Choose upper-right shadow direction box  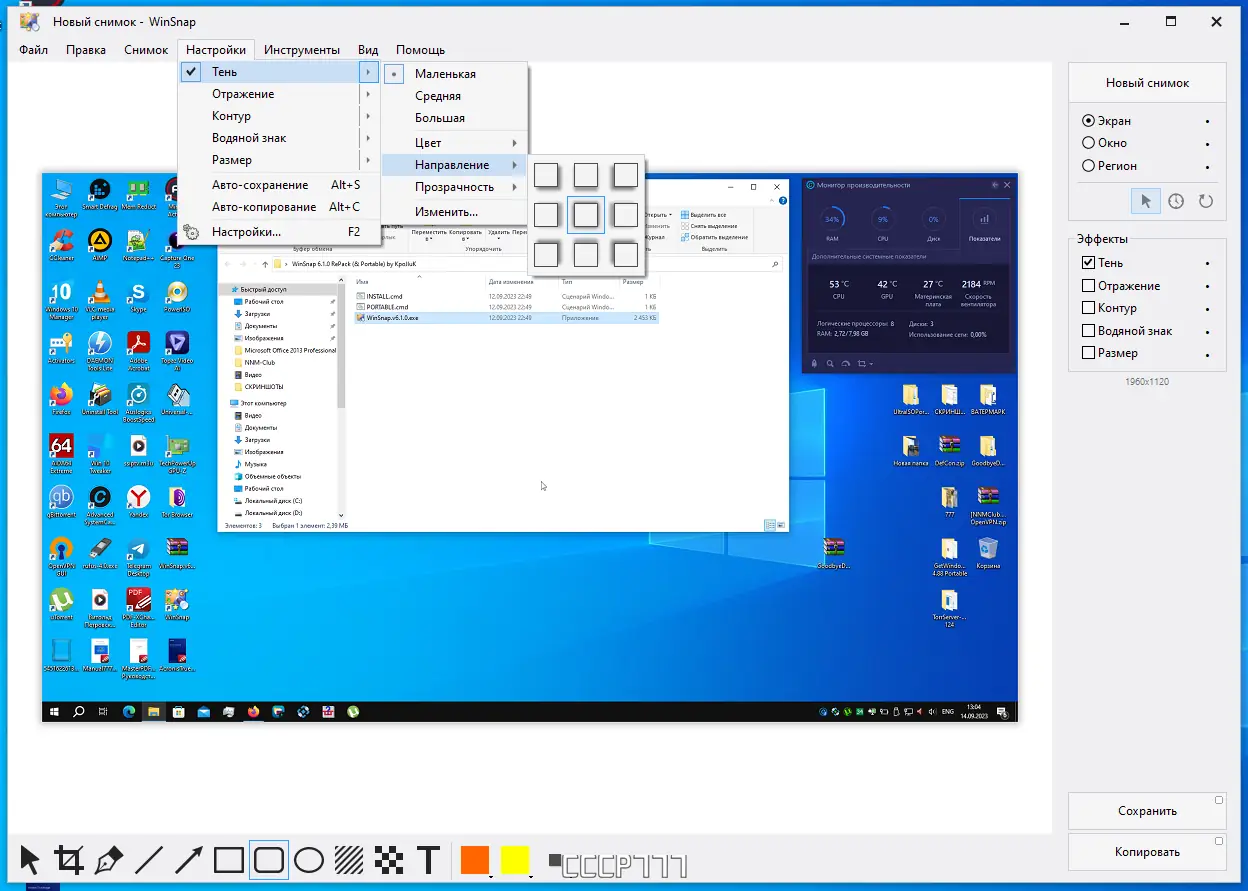(626, 175)
